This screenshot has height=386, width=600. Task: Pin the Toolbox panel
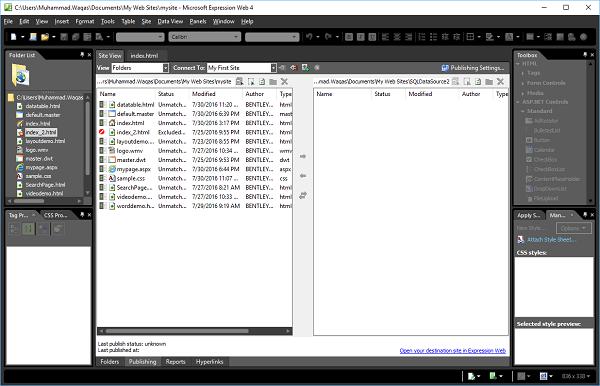585,55
